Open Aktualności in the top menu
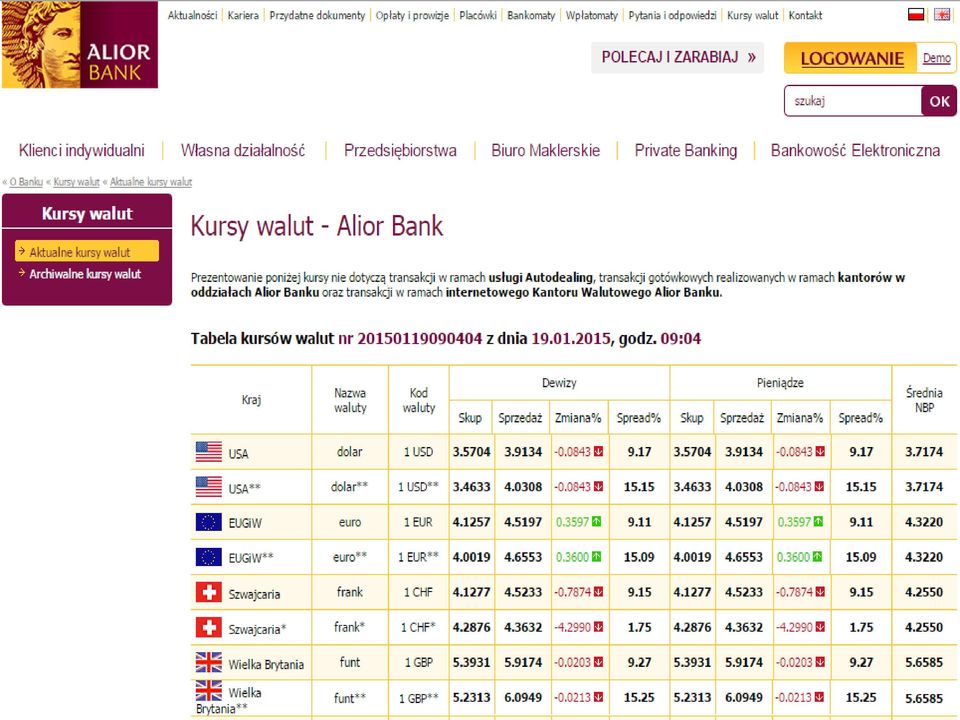The image size is (960, 720). pos(192,15)
